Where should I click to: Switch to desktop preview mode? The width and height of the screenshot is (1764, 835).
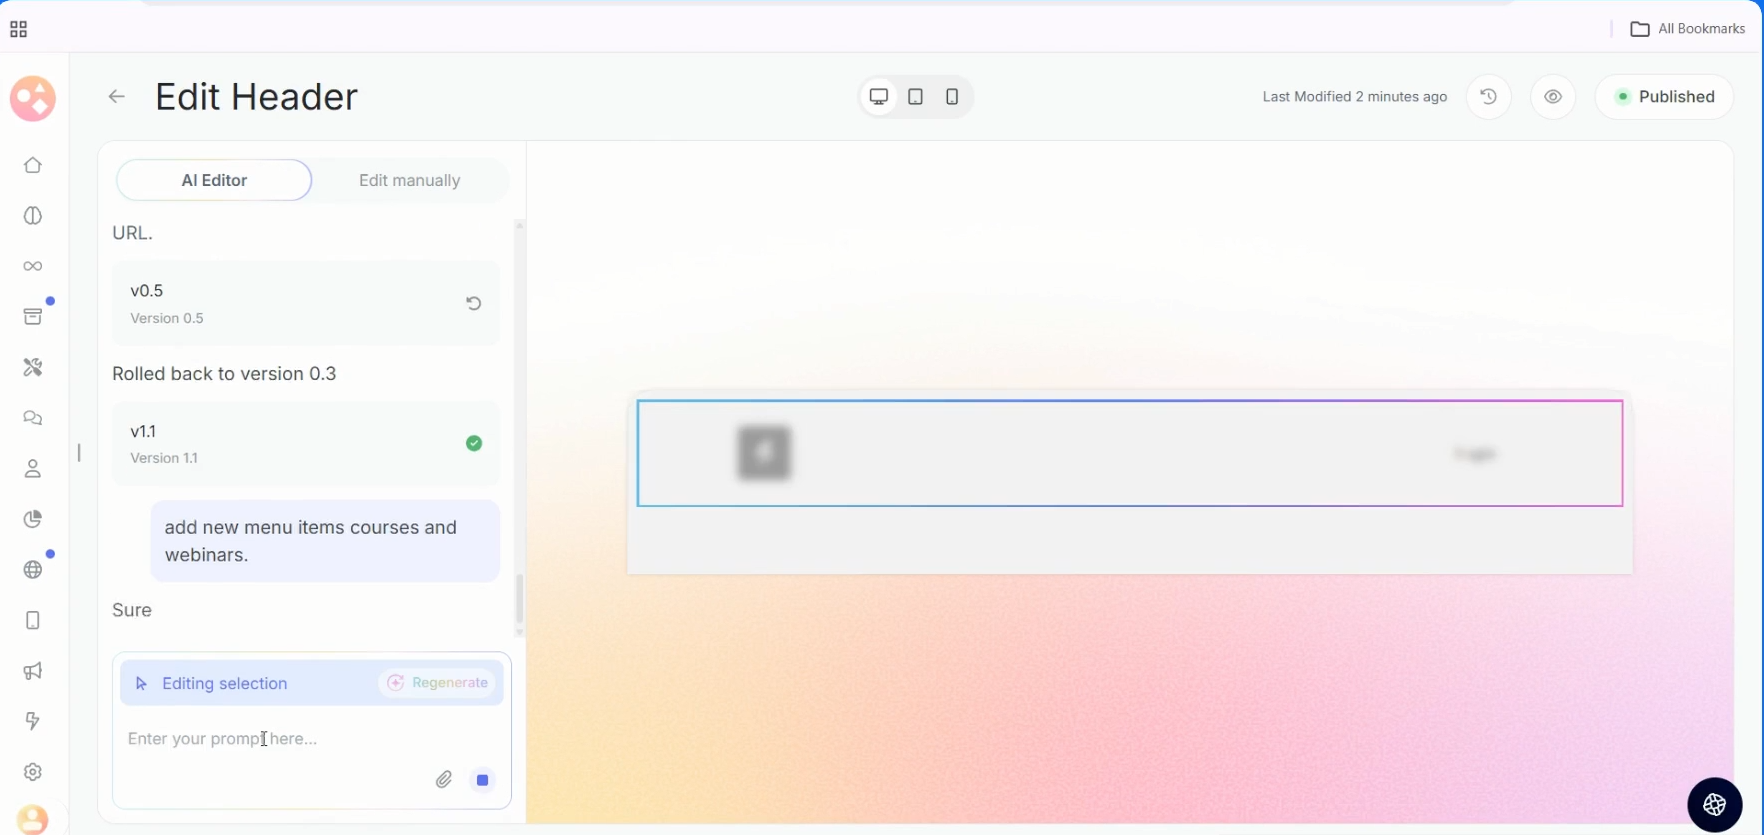pos(879,97)
